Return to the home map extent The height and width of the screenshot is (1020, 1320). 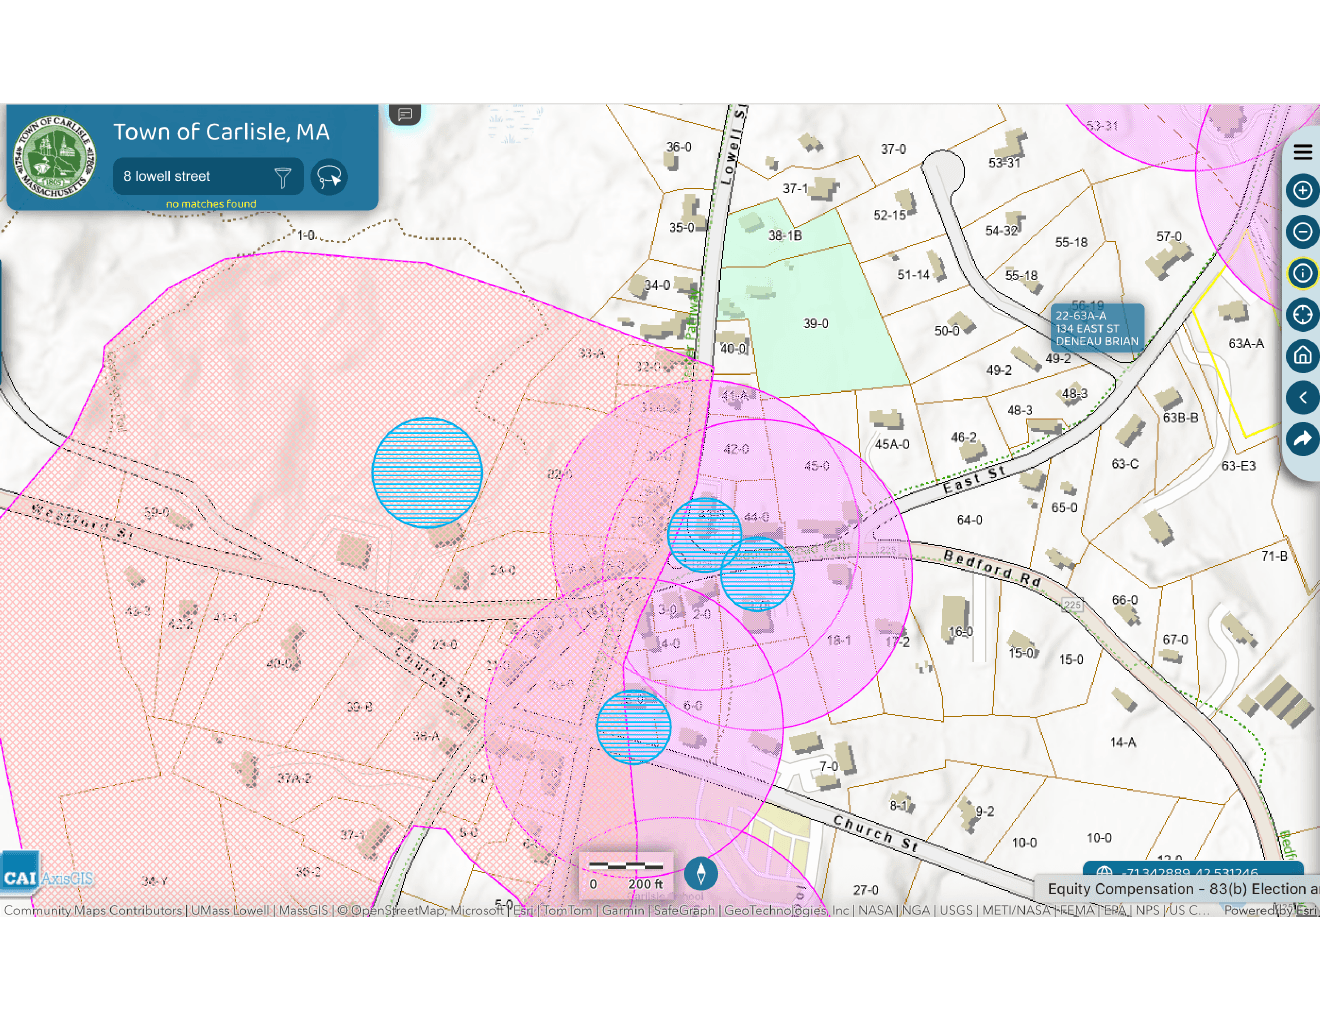point(1302,356)
